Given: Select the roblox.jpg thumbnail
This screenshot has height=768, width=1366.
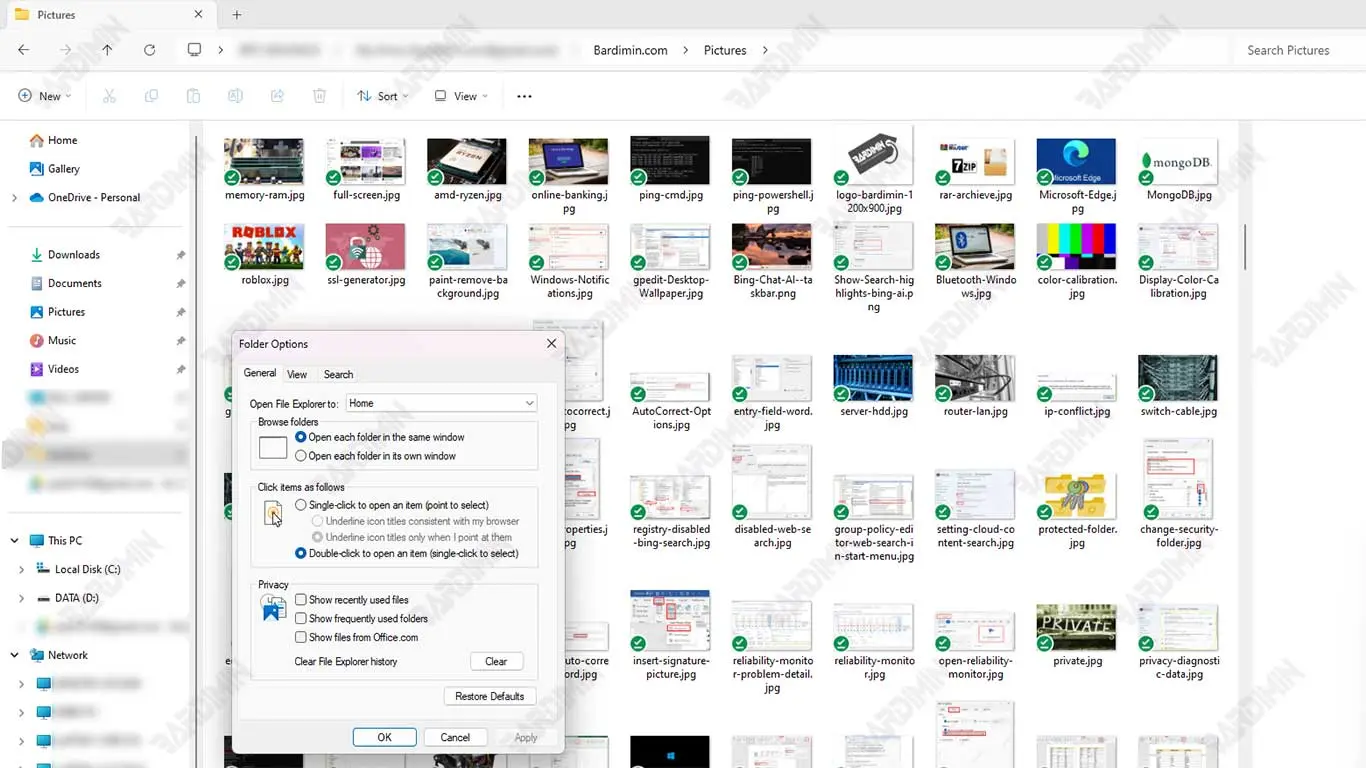Looking at the screenshot, I should 265,247.
